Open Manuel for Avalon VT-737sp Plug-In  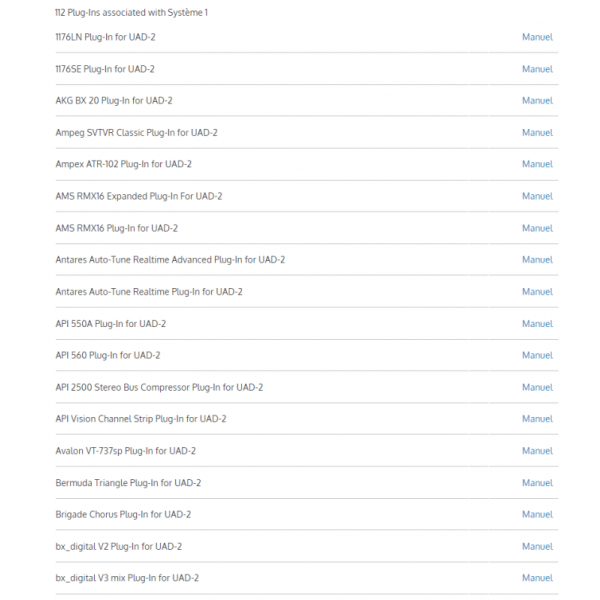coord(537,451)
